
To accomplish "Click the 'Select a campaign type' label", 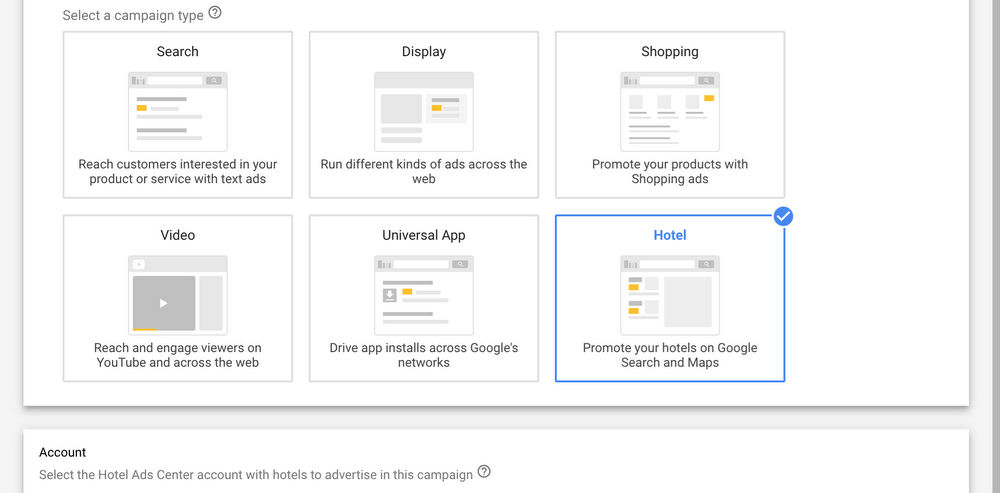I will [x=133, y=15].
